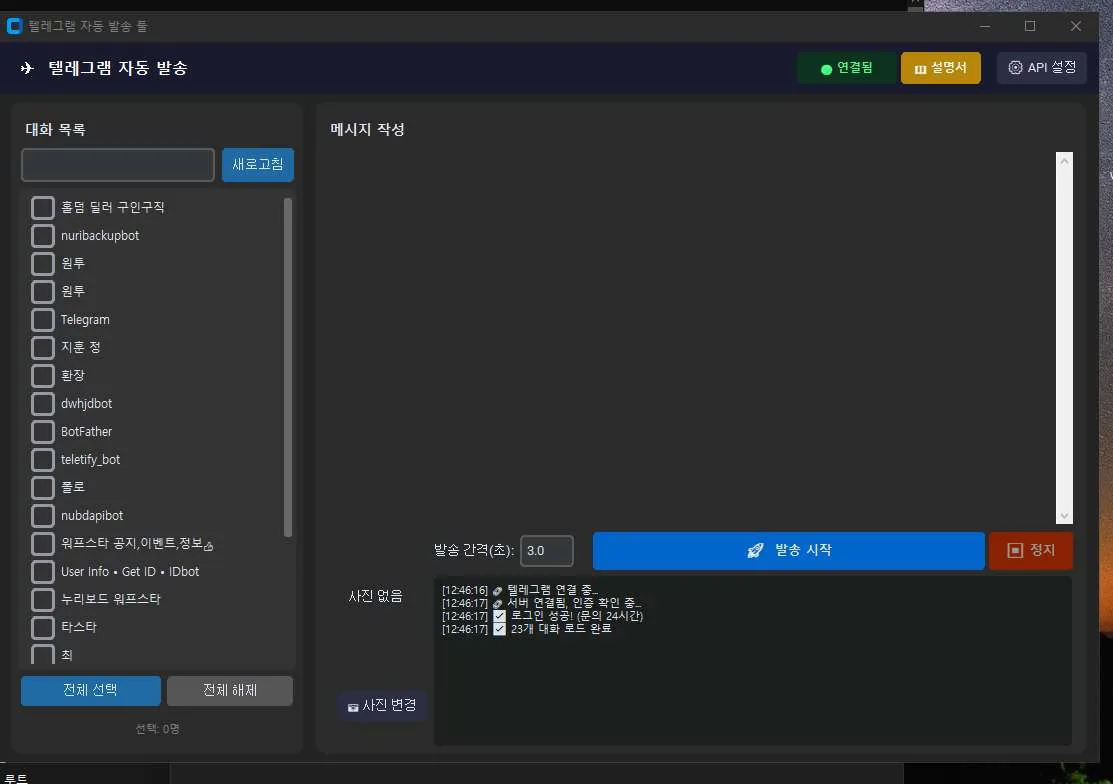Screen dimensions: 1113x784
Task: Minimize the 텔레그램 자동 발송 툴 window
Action: (x=985, y=26)
